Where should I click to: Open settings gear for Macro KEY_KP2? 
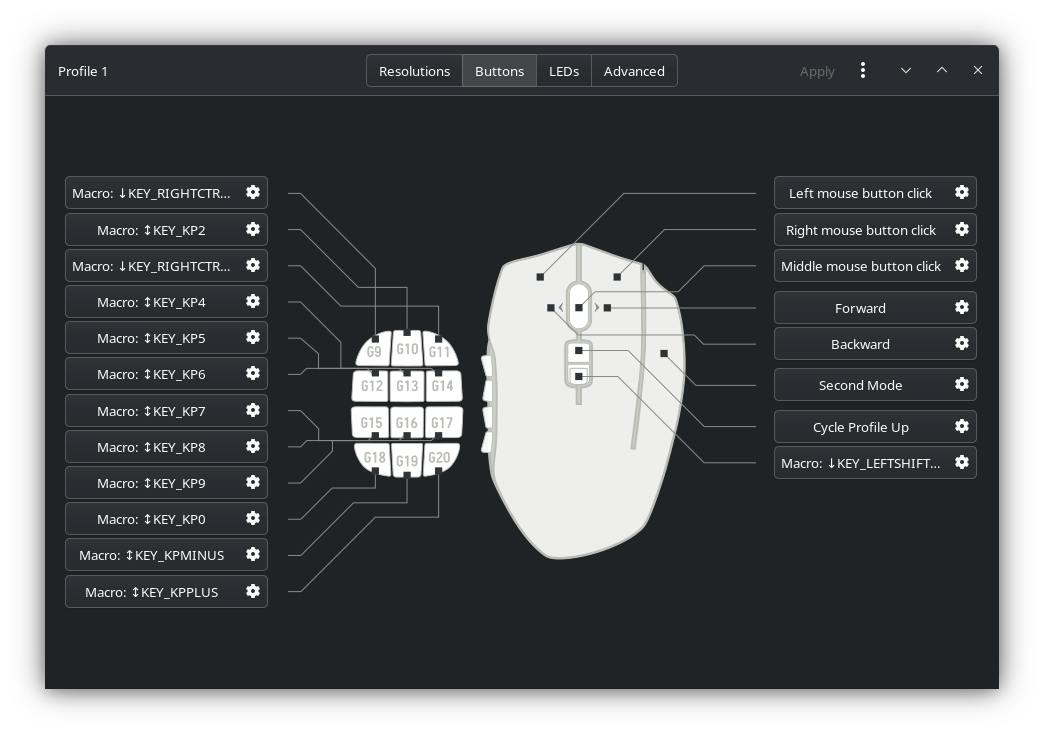(x=253, y=230)
